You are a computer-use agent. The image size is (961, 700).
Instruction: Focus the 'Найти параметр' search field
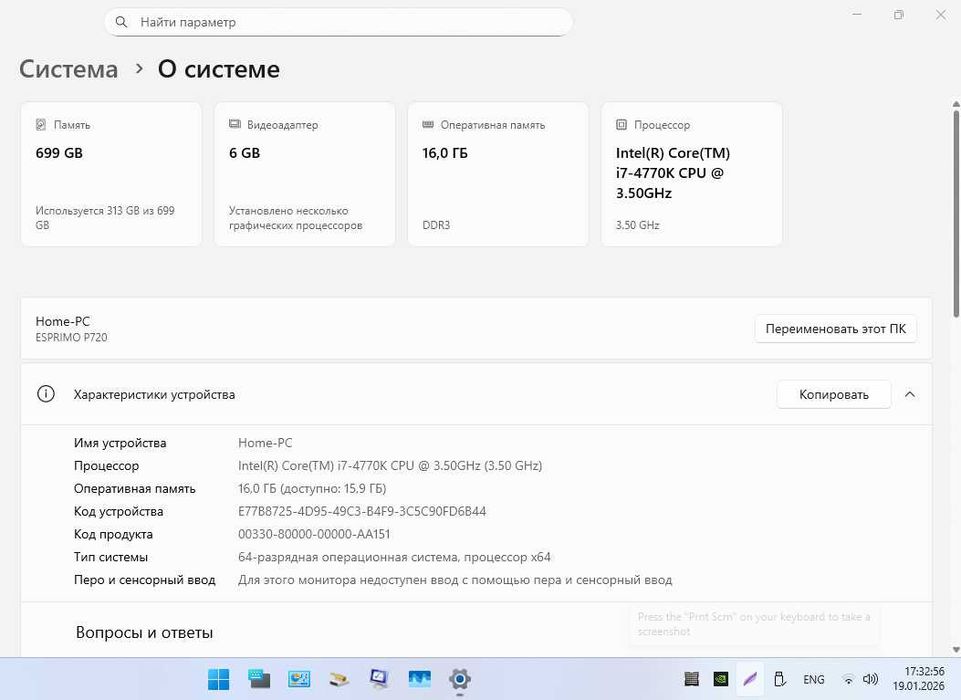pyautogui.click(x=338, y=22)
